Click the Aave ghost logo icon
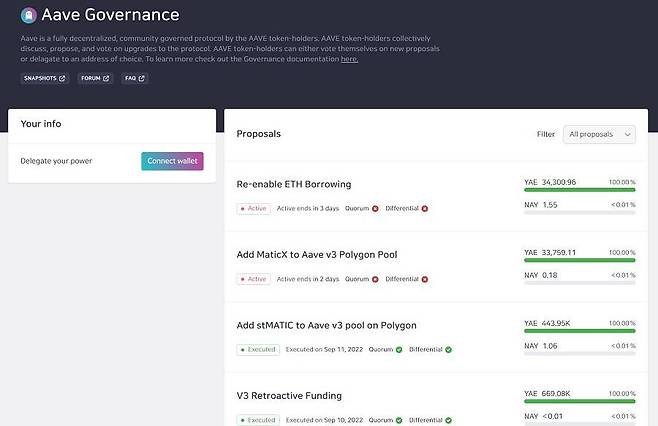 point(29,16)
